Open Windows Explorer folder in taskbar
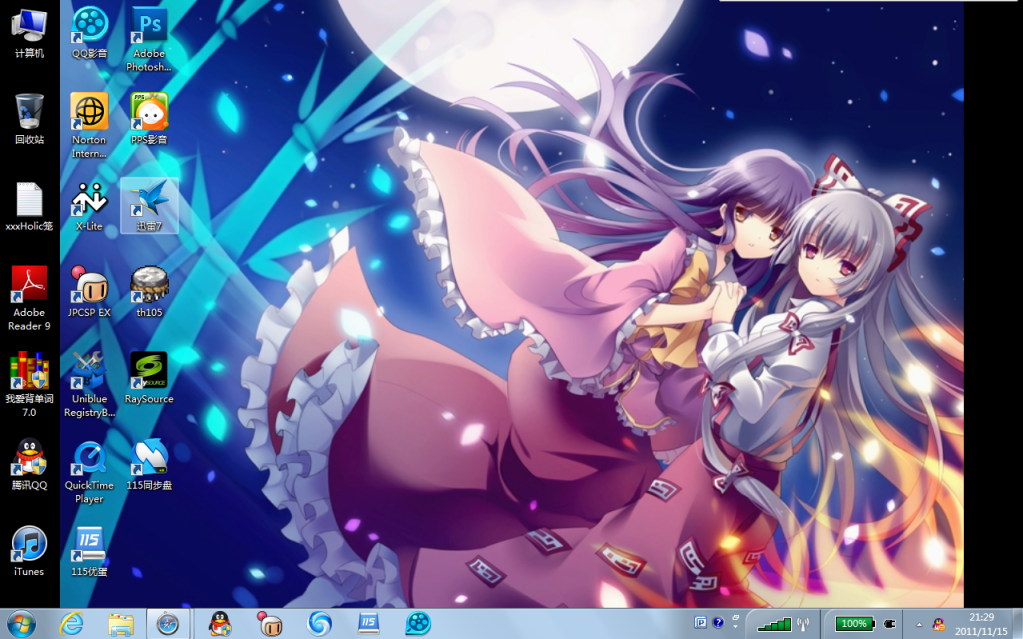This screenshot has height=639, width=1023. click(x=120, y=624)
